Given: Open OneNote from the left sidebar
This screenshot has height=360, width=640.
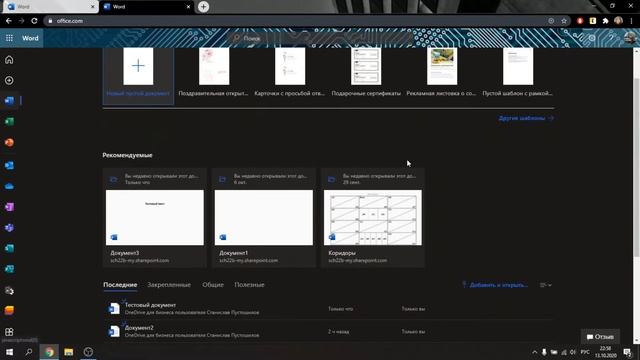Looking at the screenshot, I should click(9, 207).
